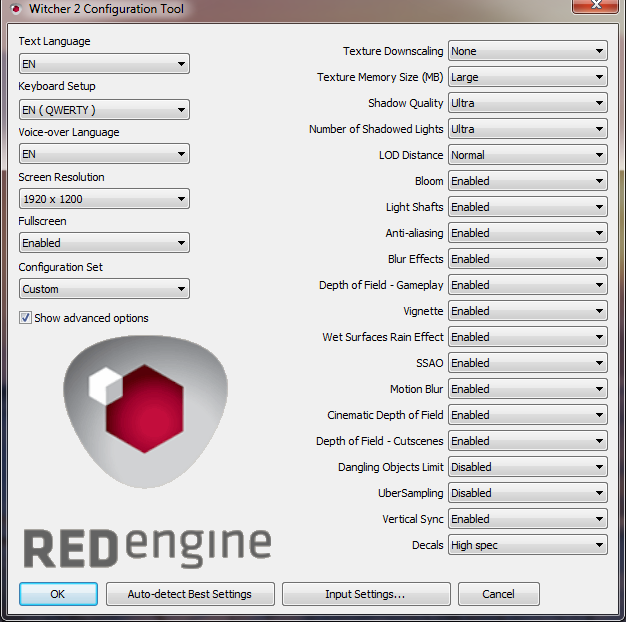Open the Text Language dropdown

tap(104, 64)
